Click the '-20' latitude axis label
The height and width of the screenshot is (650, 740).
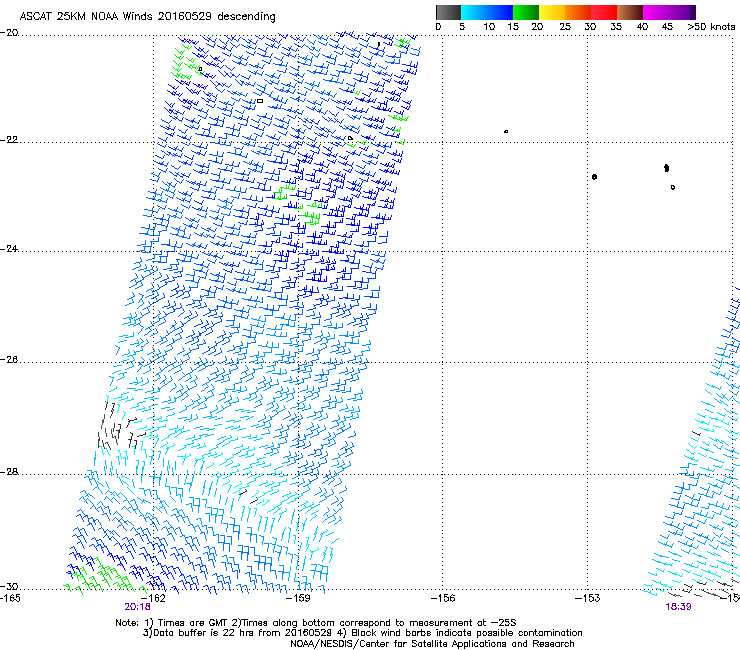pyautogui.click(x=9, y=32)
